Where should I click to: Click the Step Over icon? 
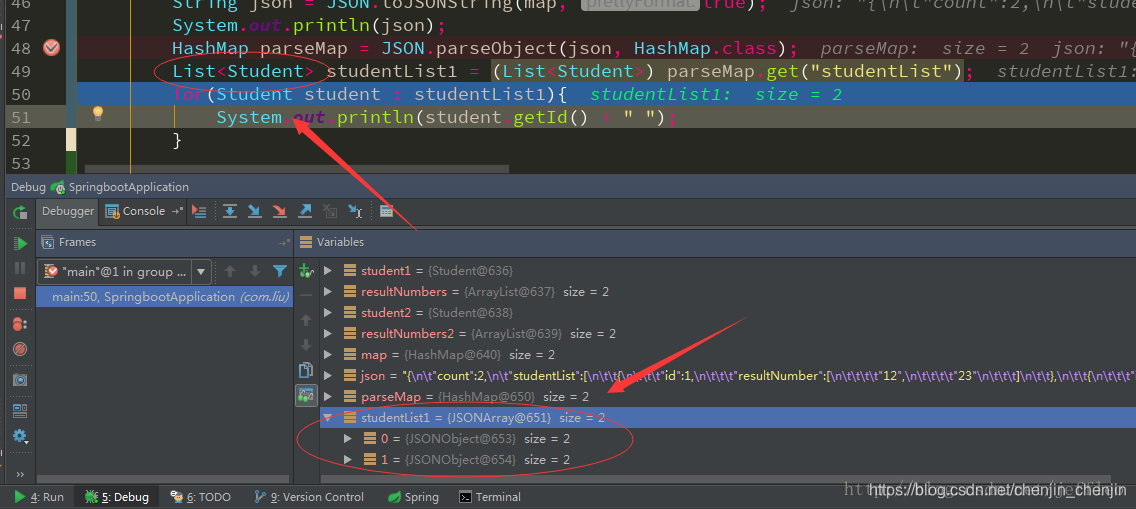point(230,211)
